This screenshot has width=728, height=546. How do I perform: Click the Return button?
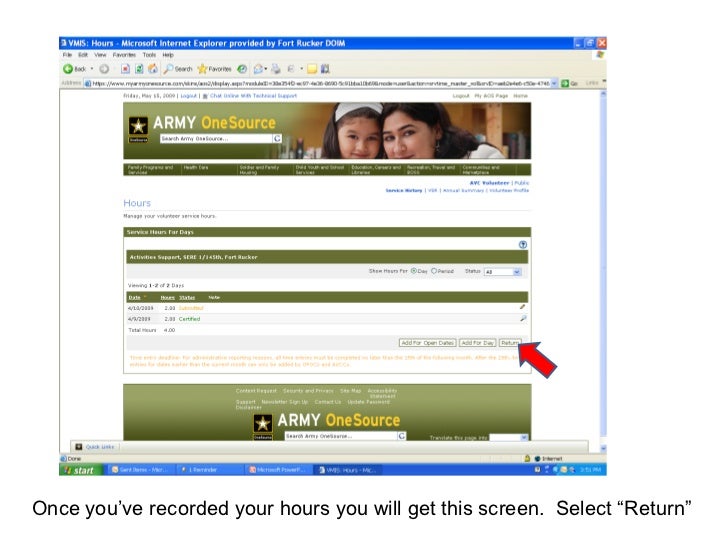tap(510, 343)
